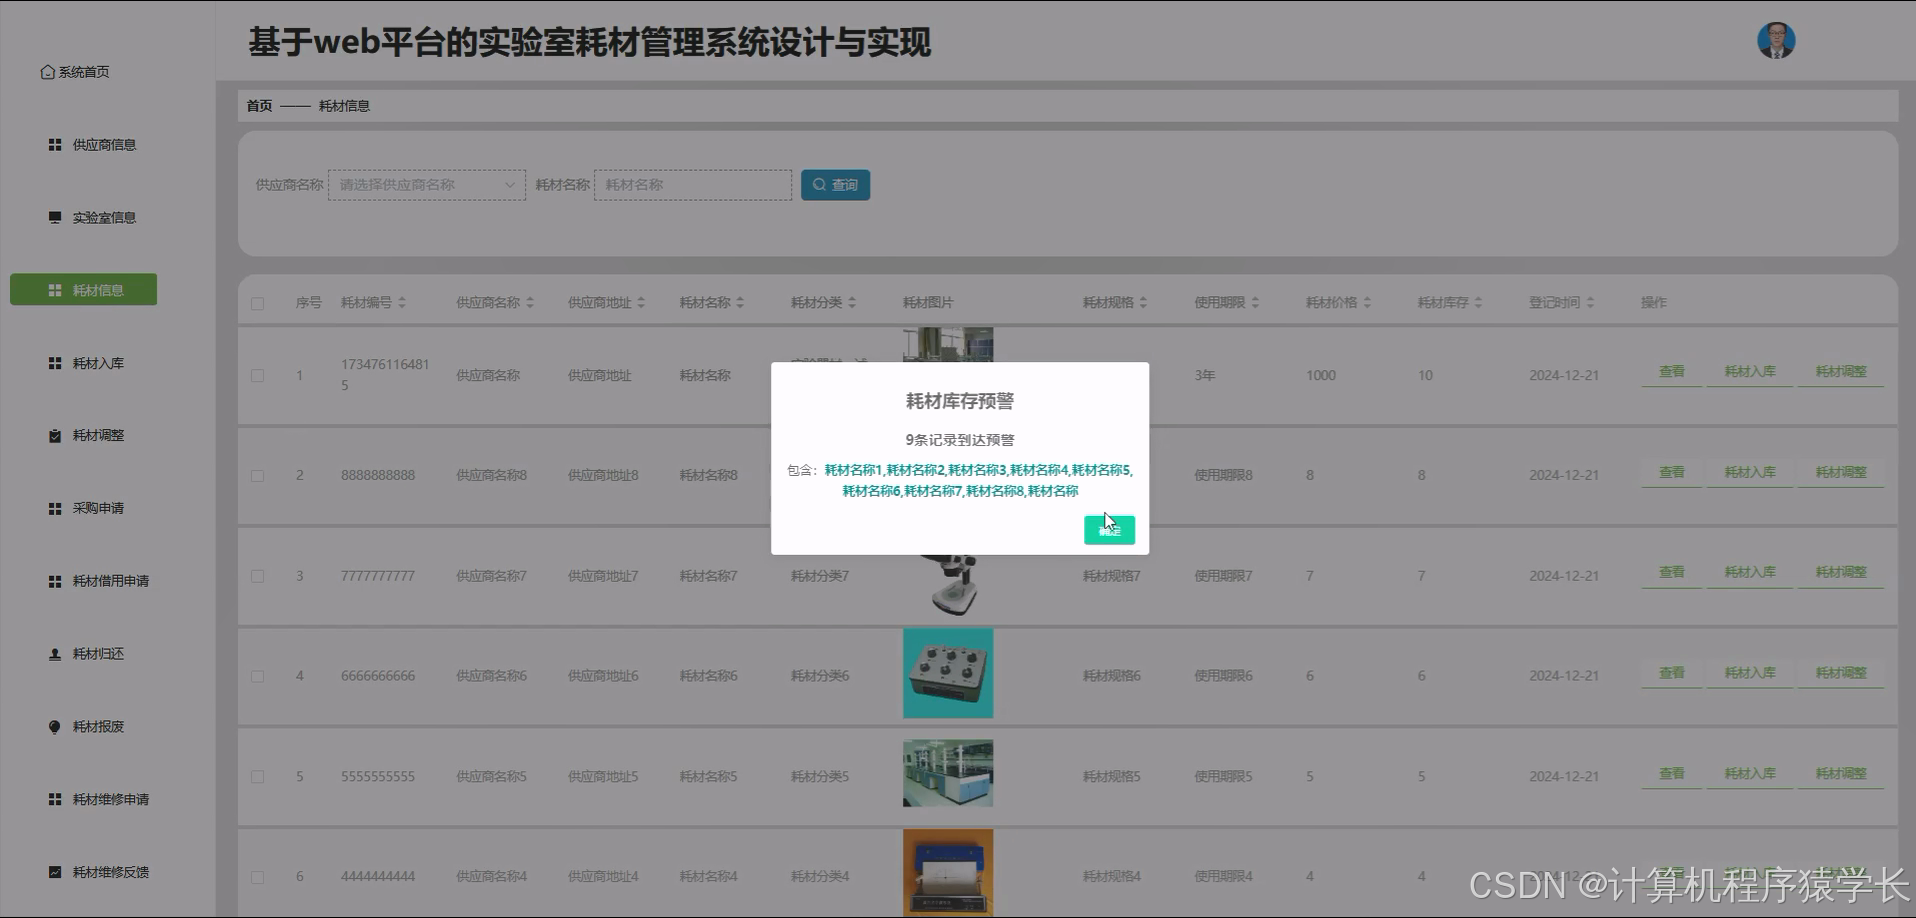This screenshot has width=1916, height=918.
Task: Select the 耗材归还 person icon
Action: (55, 653)
